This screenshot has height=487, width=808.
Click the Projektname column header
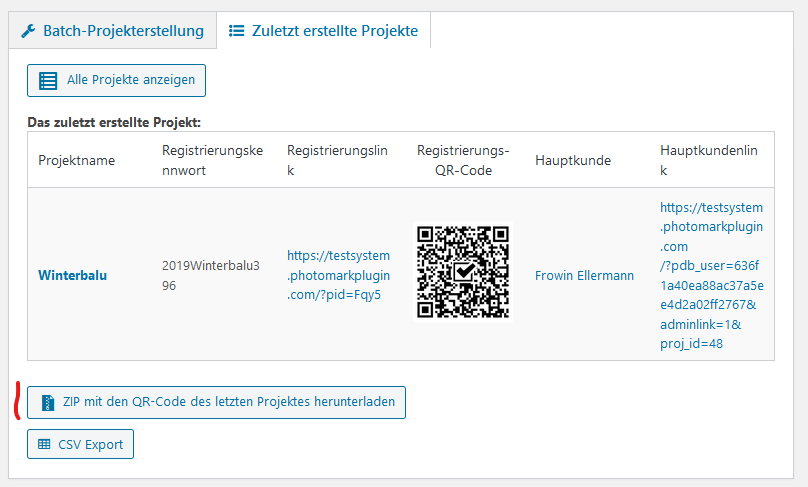coord(77,160)
